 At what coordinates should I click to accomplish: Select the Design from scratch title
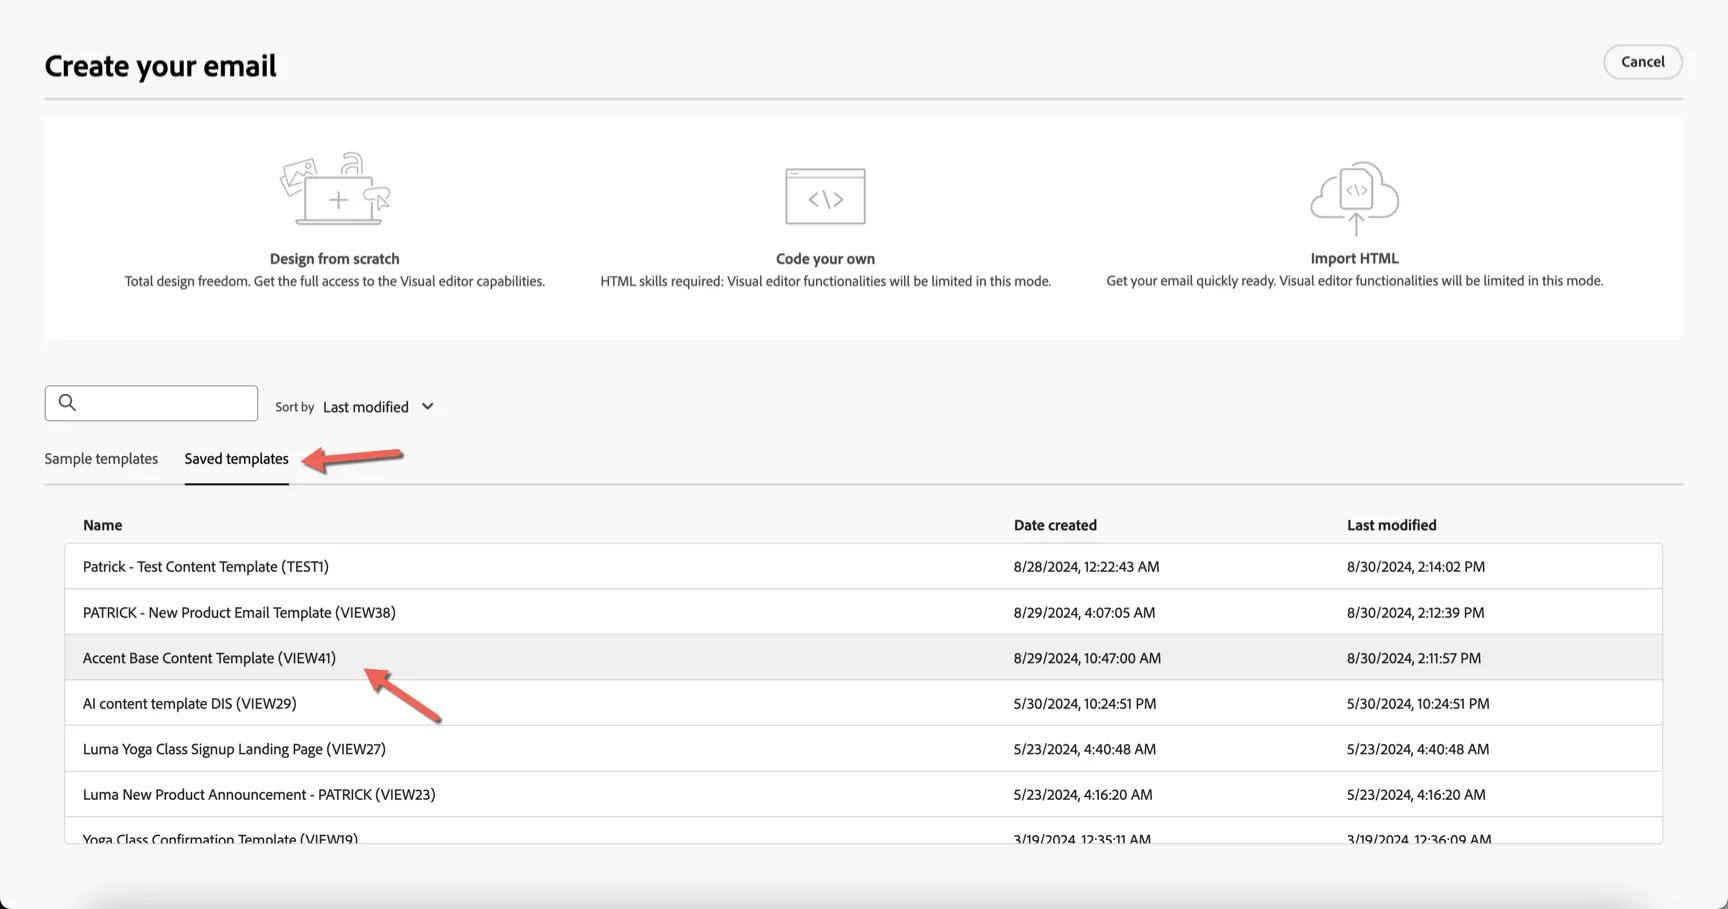(334, 259)
